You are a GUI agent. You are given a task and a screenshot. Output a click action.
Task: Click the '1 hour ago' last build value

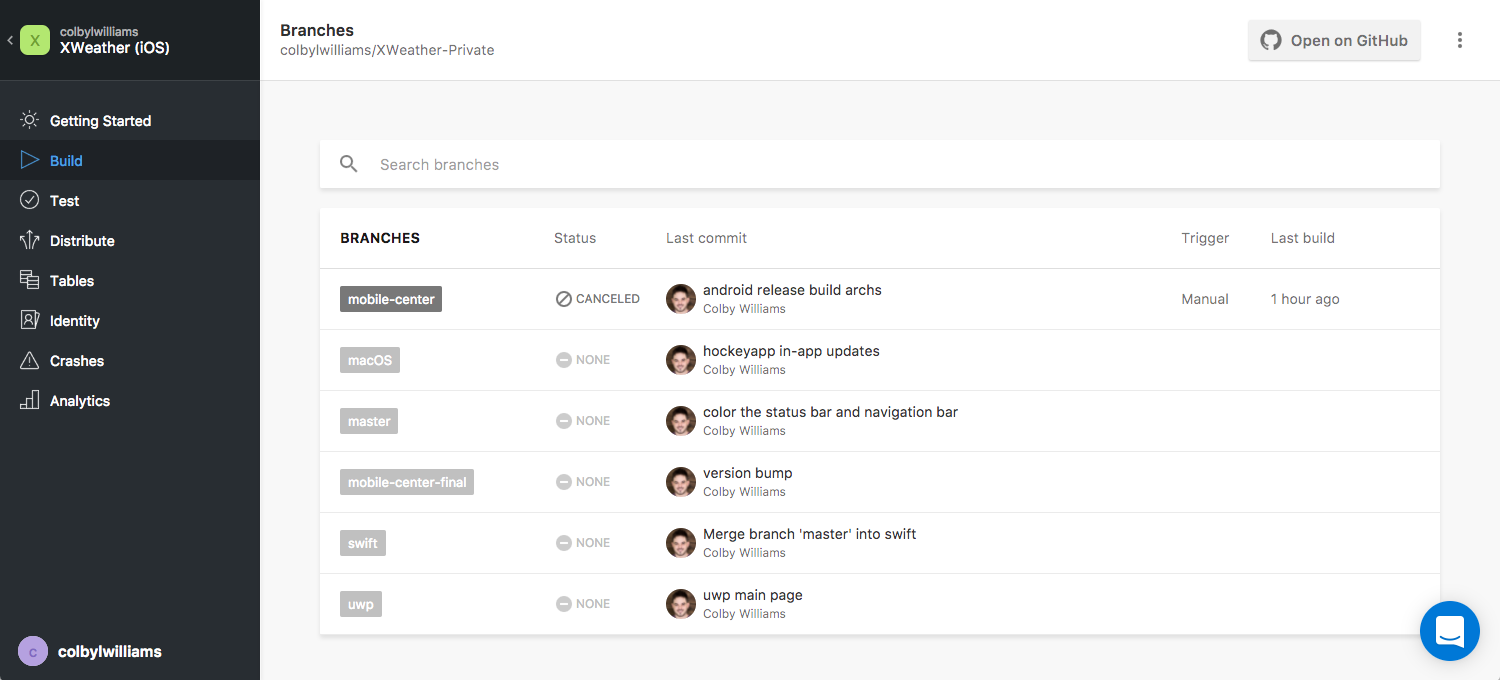tap(1305, 299)
